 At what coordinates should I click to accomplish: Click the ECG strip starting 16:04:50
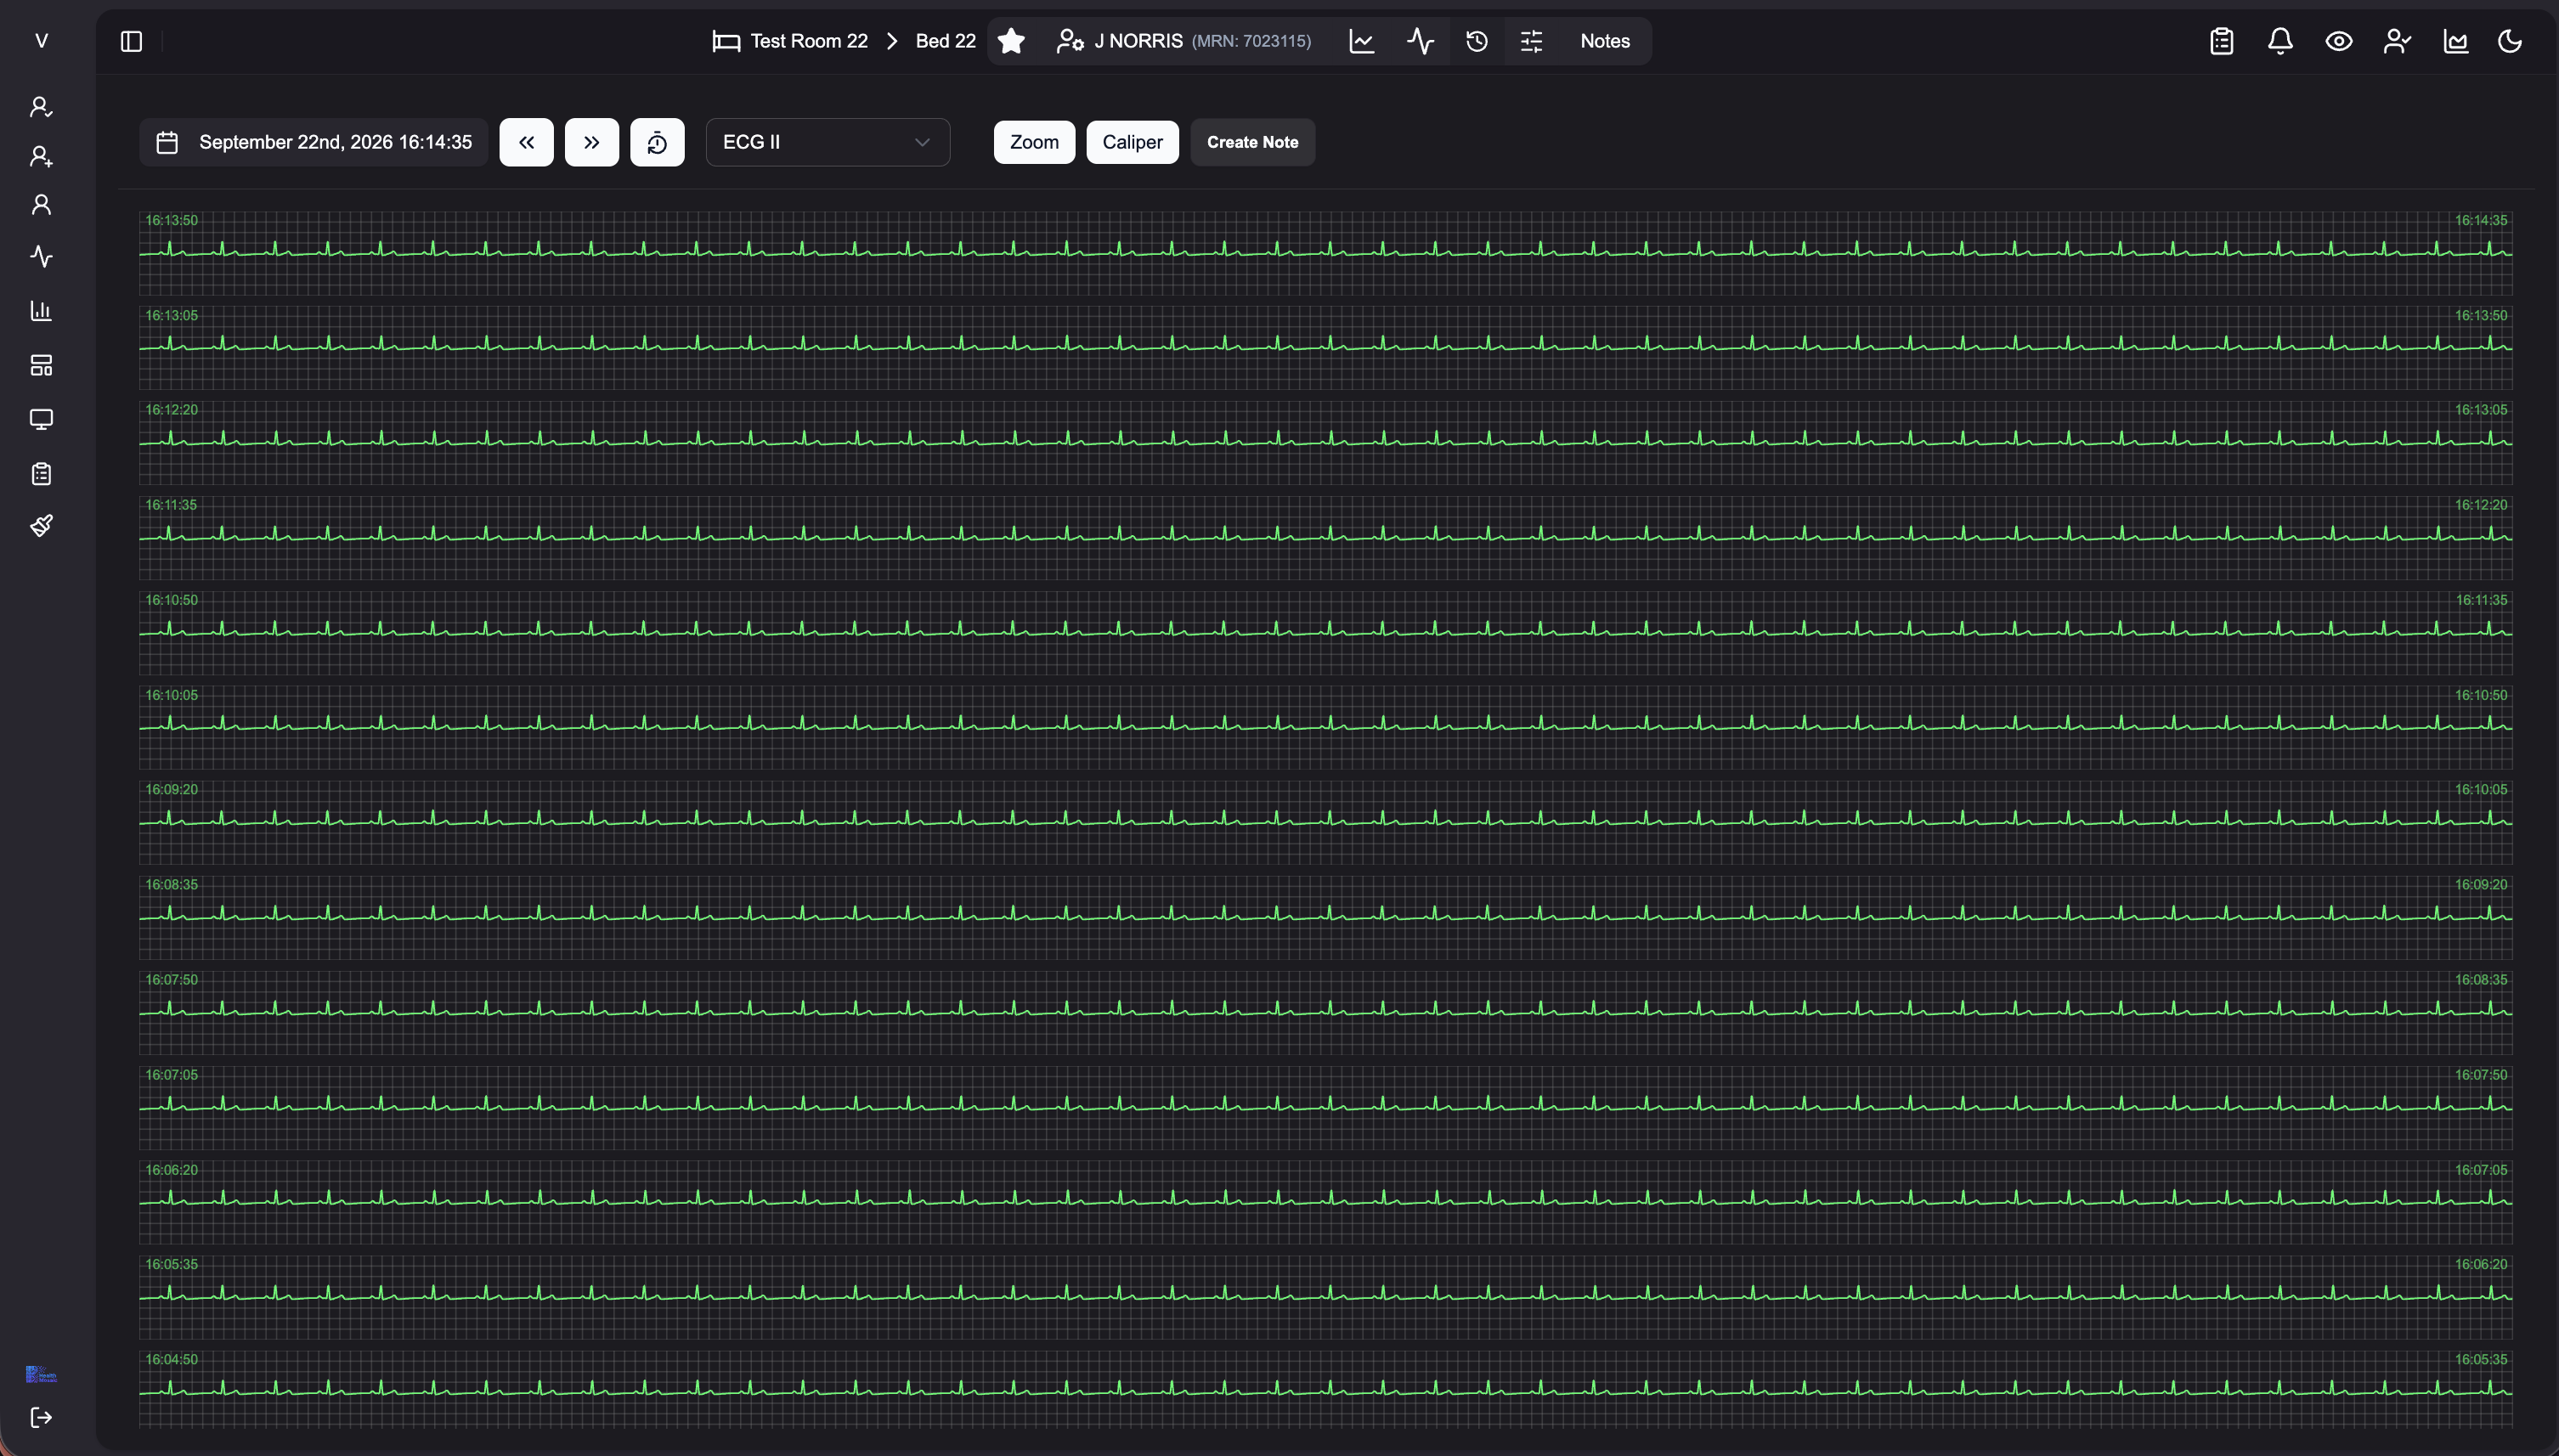click(x=1325, y=1388)
